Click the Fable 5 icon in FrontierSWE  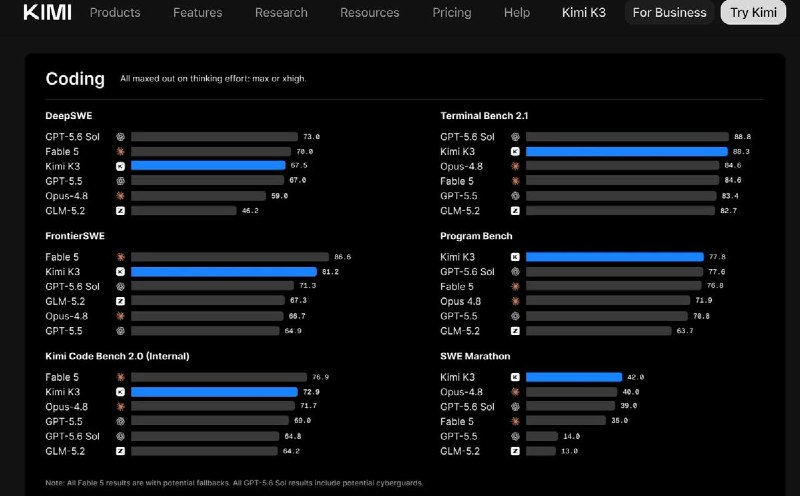[x=120, y=257]
